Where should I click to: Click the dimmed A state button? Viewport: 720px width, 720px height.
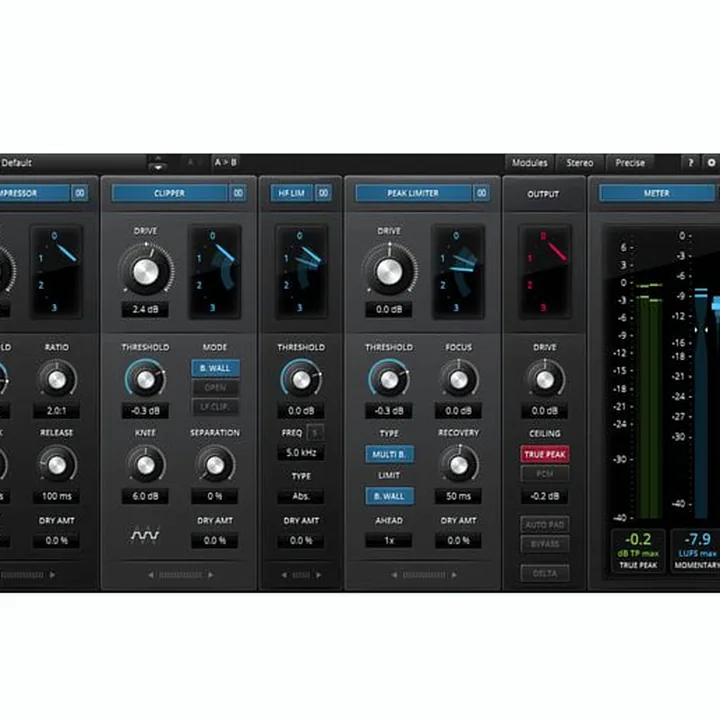pos(191,163)
